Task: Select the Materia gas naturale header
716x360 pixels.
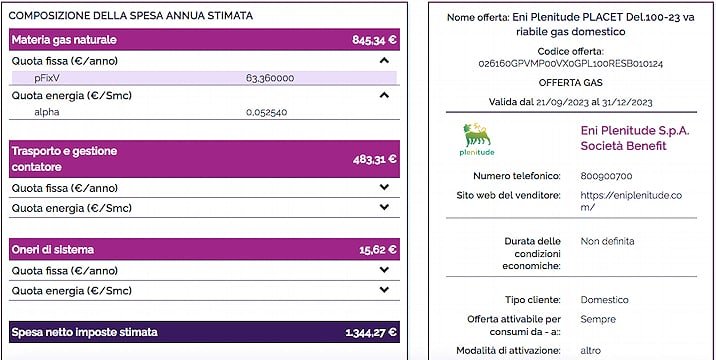Action: (204, 40)
